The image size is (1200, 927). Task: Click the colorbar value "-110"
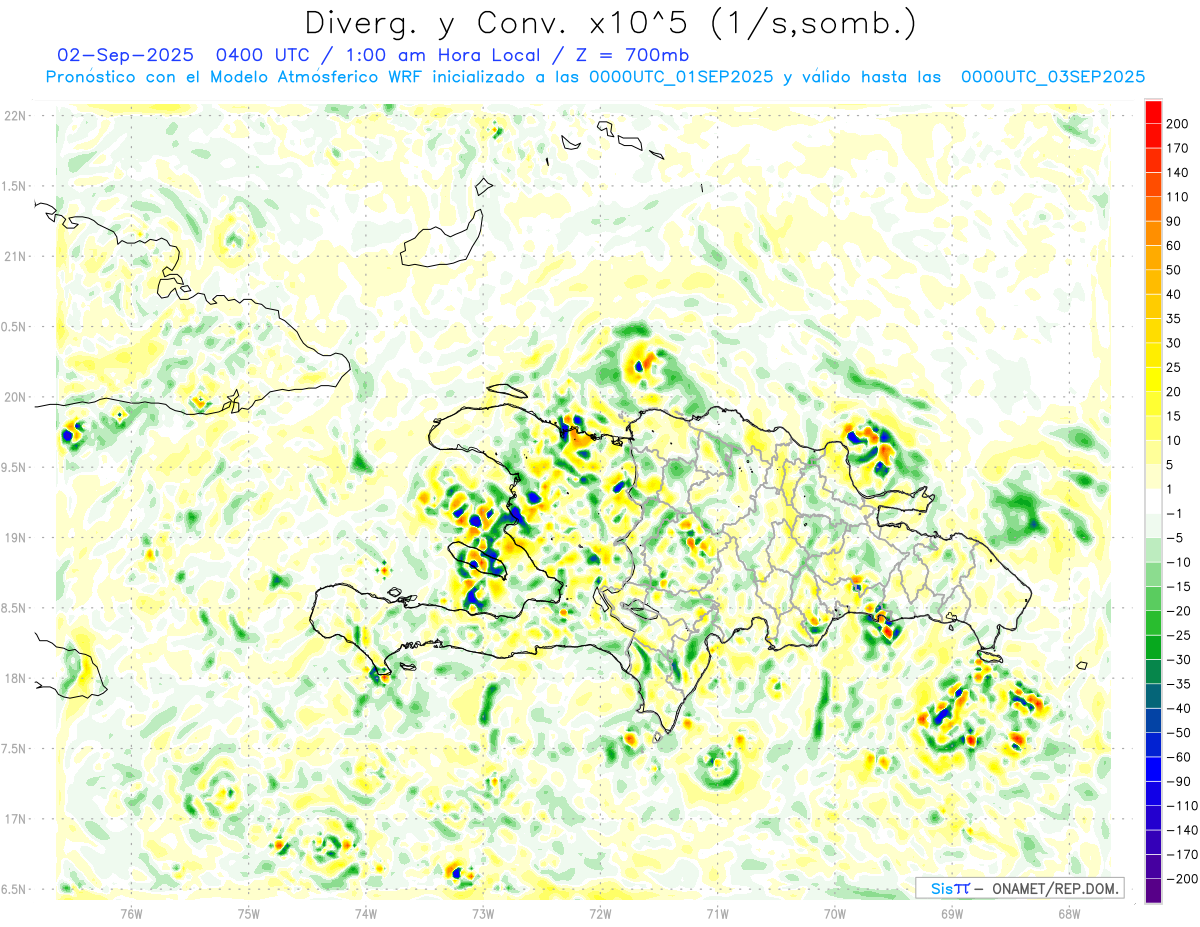pos(1182,806)
